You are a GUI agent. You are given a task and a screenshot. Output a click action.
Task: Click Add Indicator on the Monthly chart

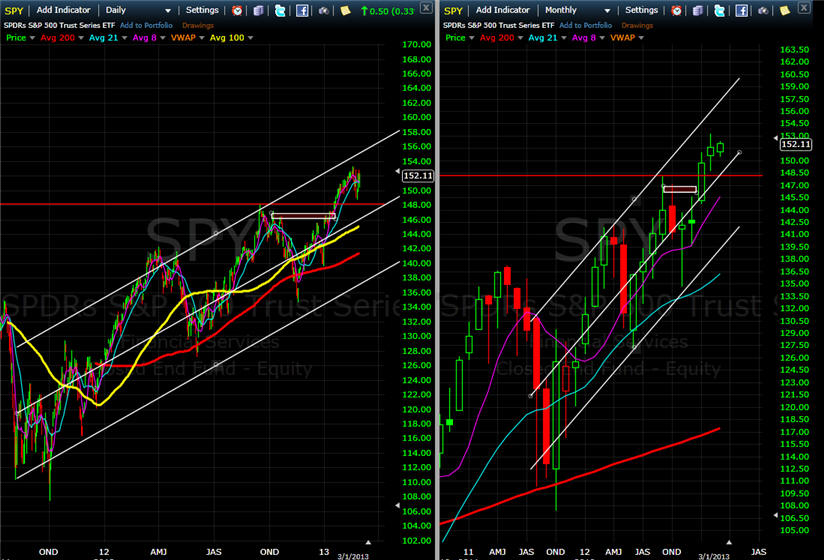coord(502,10)
